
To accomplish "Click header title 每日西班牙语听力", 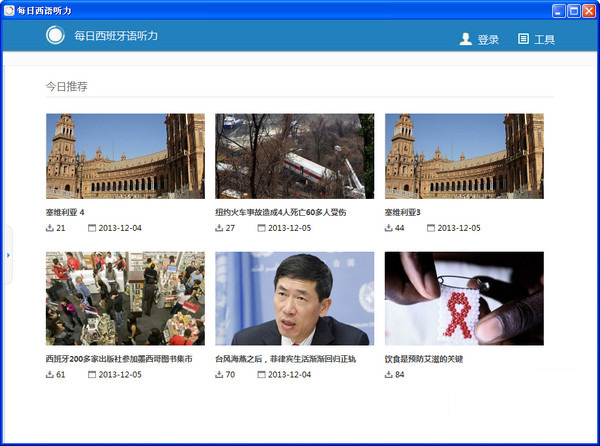I will (116, 36).
